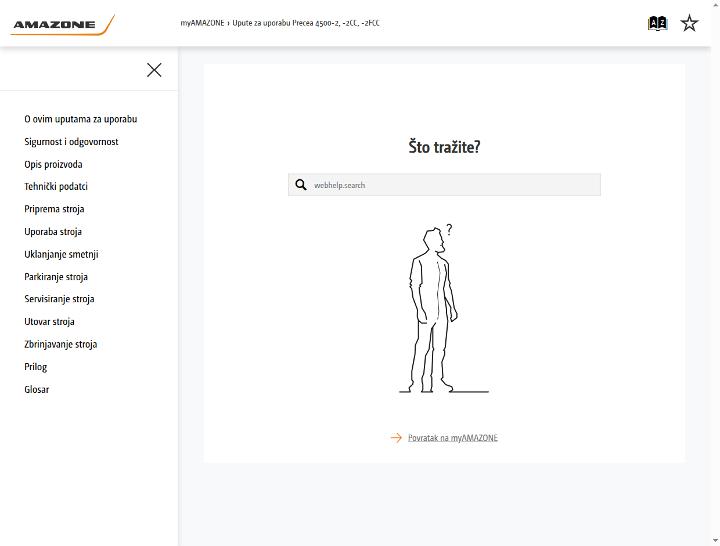Open O ovim uputama za uporabu
The image size is (720, 546).
pyautogui.click(x=81, y=119)
